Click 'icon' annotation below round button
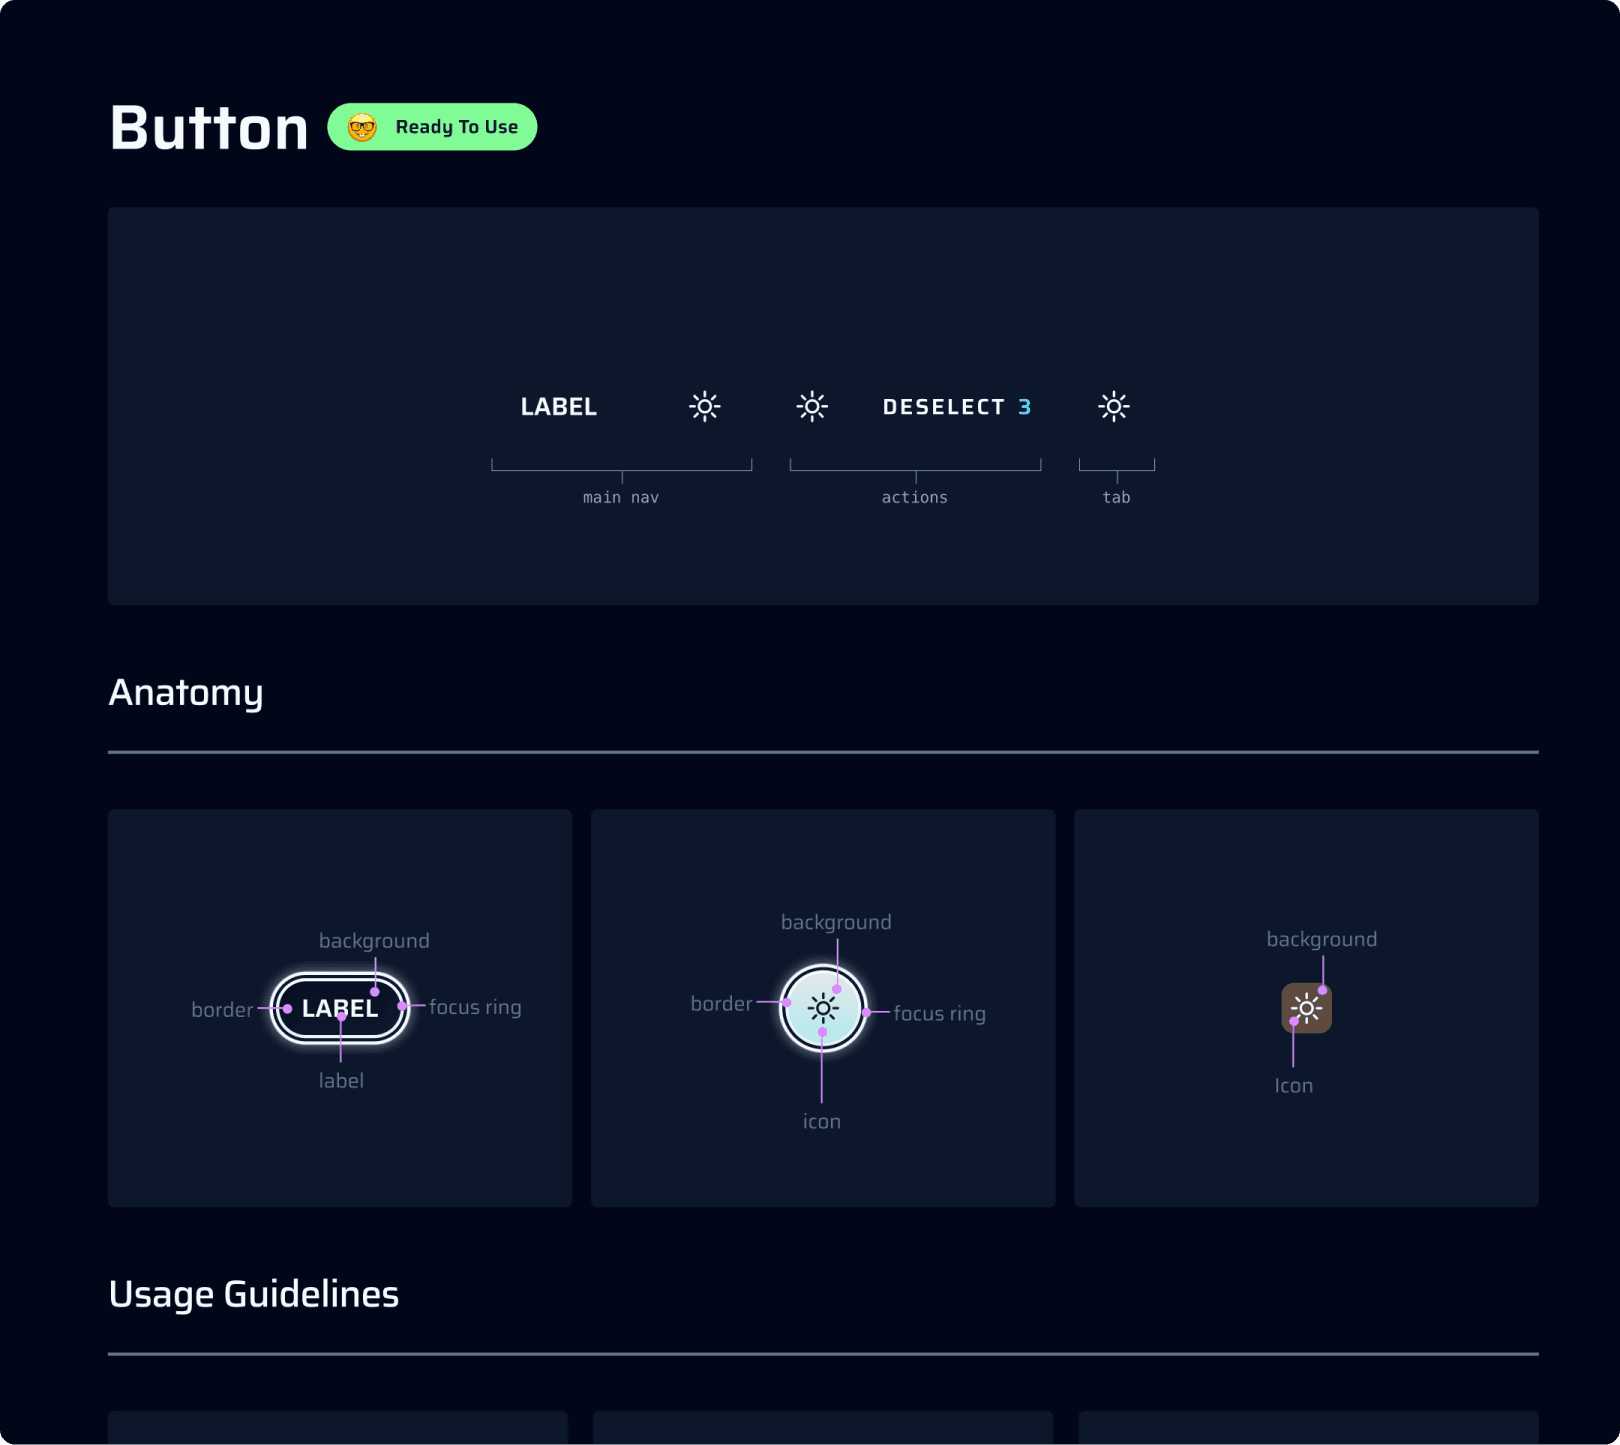Screen dimensions: 1620x1445 pos(822,1122)
